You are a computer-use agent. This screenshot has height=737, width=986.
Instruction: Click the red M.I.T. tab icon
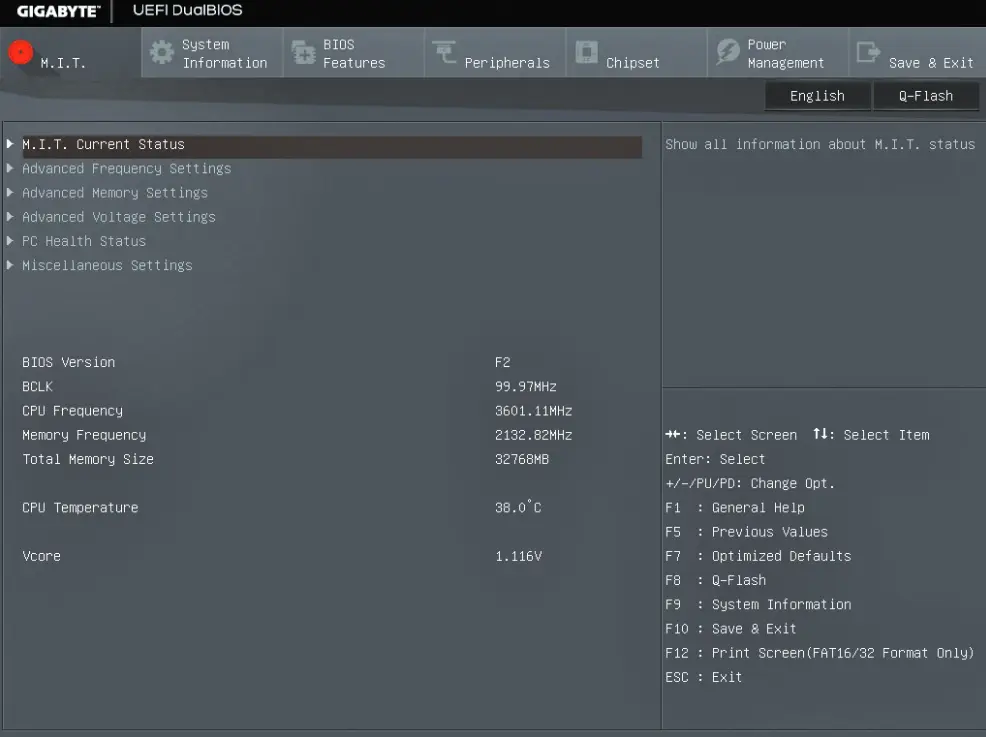21,53
